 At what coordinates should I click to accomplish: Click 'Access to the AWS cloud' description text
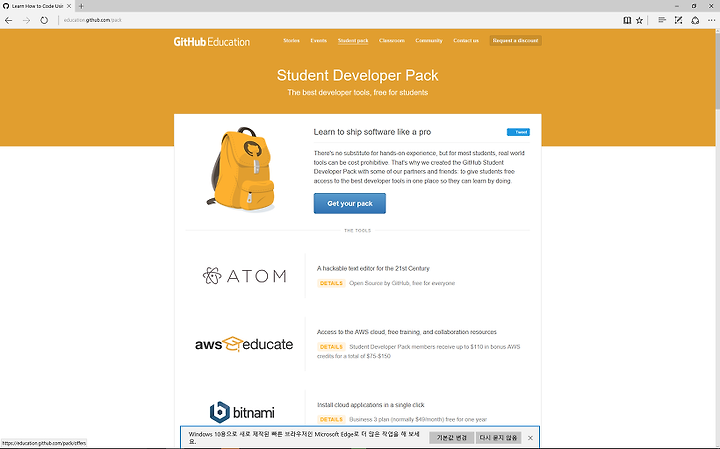click(406, 332)
